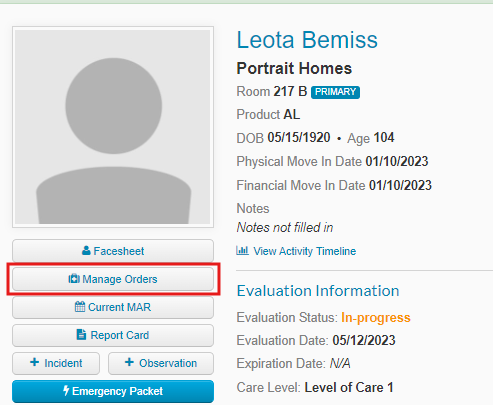Open the Emergency Packet

click(x=113, y=391)
